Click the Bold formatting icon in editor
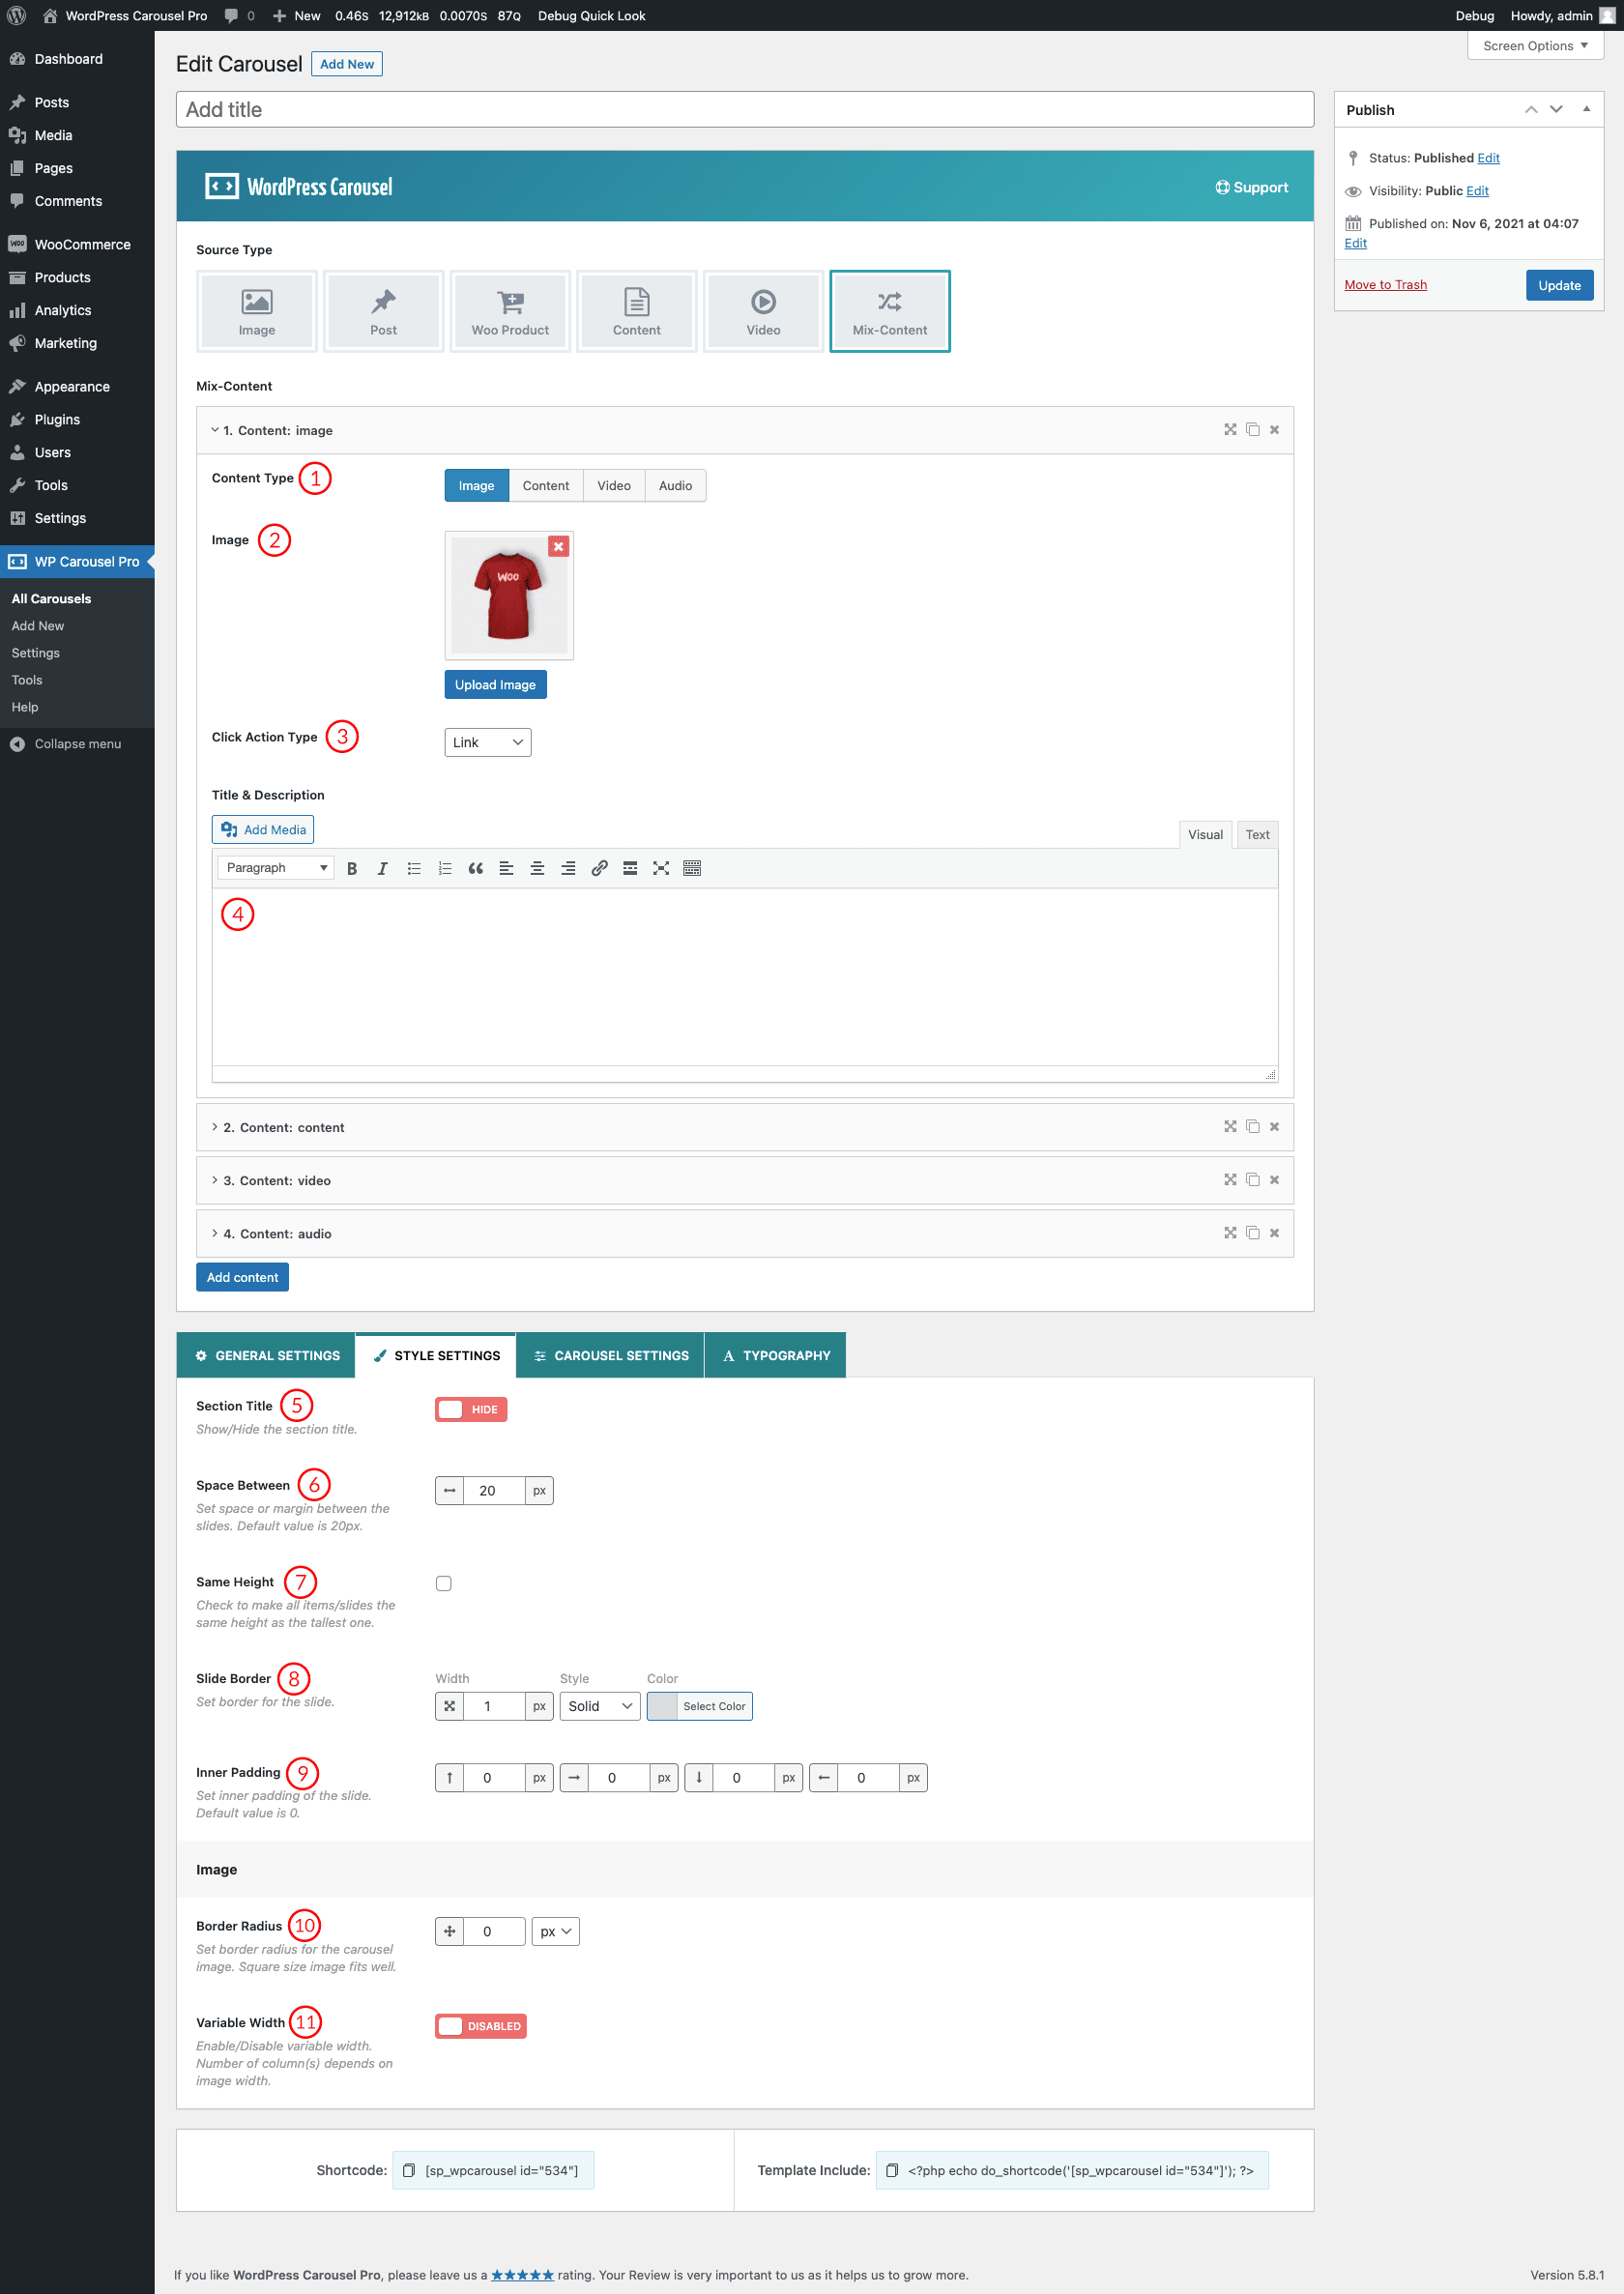This screenshot has height=2294, width=1624. point(351,868)
